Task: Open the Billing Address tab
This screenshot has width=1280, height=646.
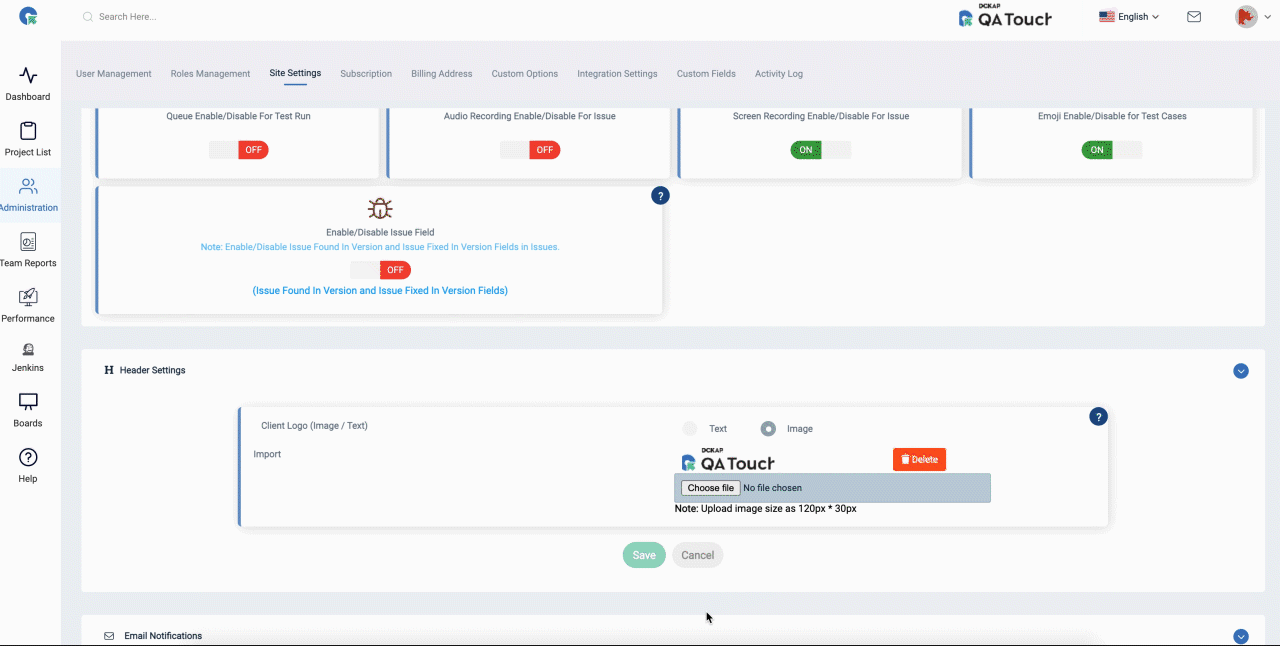Action: pos(442,74)
